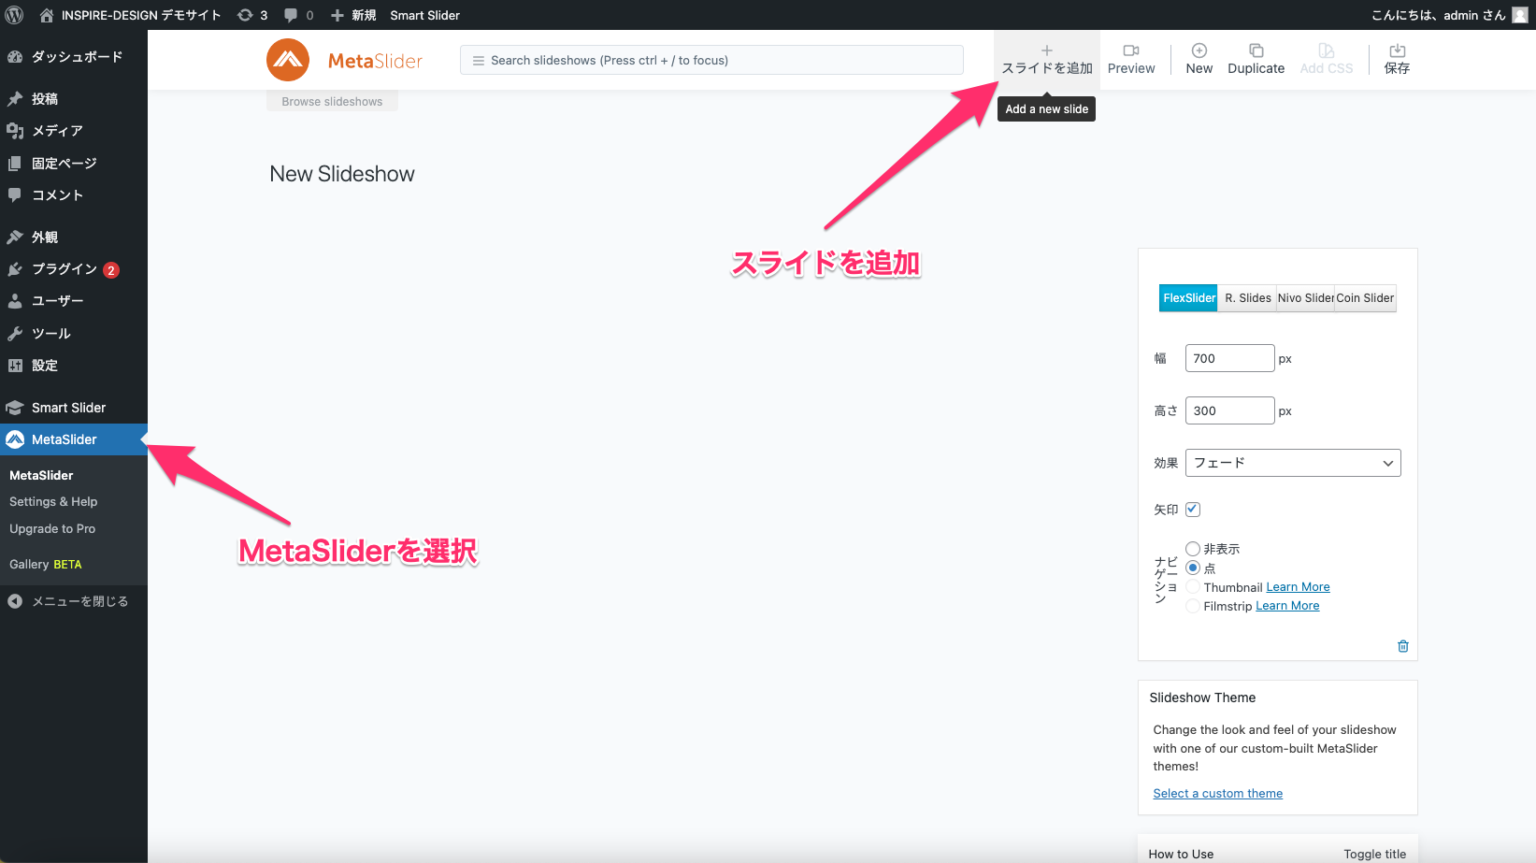This screenshot has width=1536, height=863.
Task: Select the 非表示 navigation radio button
Action: pyautogui.click(x=1193, y=549)
